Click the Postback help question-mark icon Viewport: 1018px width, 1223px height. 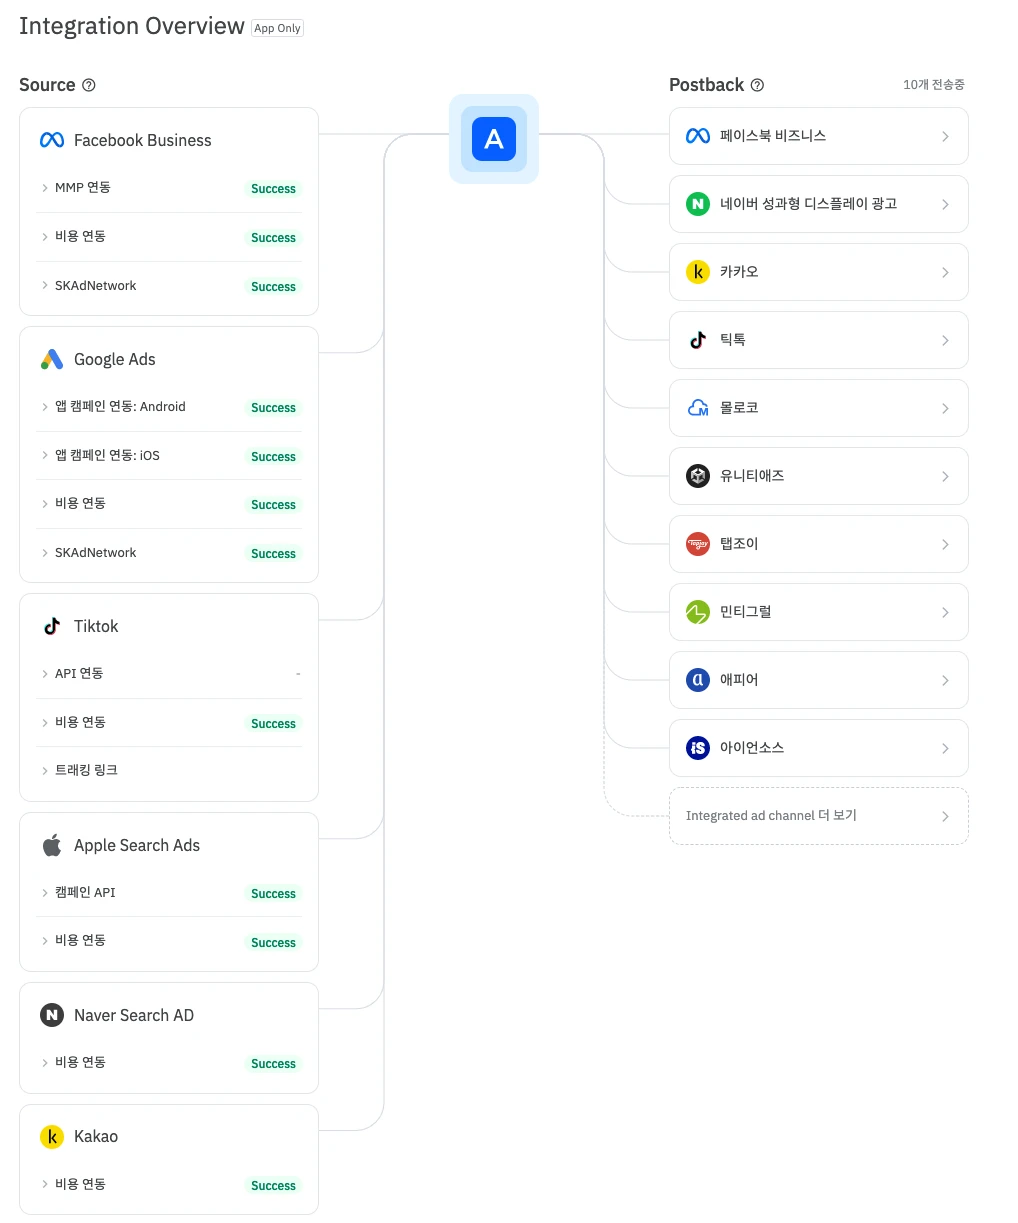757,86
